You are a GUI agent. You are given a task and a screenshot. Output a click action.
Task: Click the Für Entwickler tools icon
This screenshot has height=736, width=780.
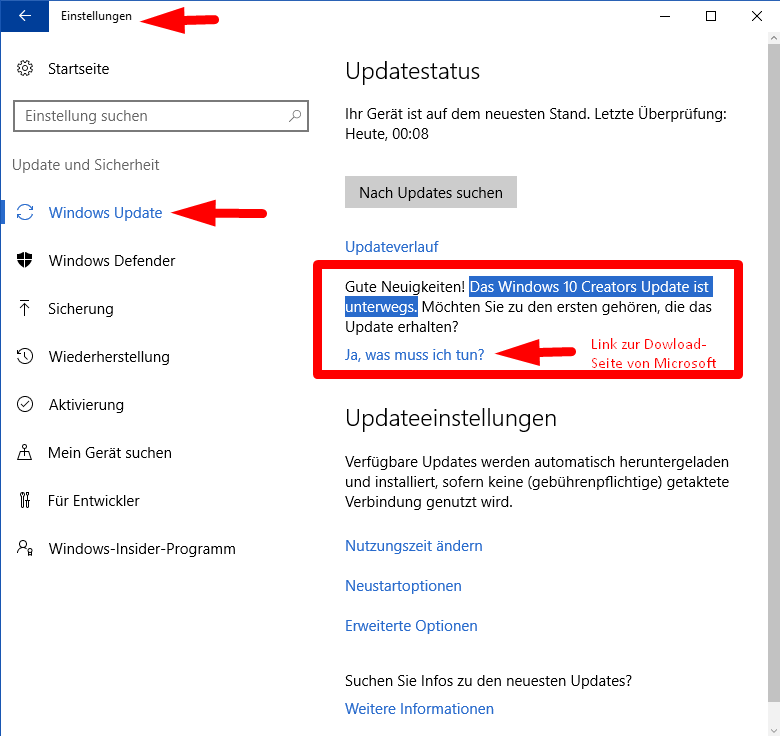tap(24, 500)
